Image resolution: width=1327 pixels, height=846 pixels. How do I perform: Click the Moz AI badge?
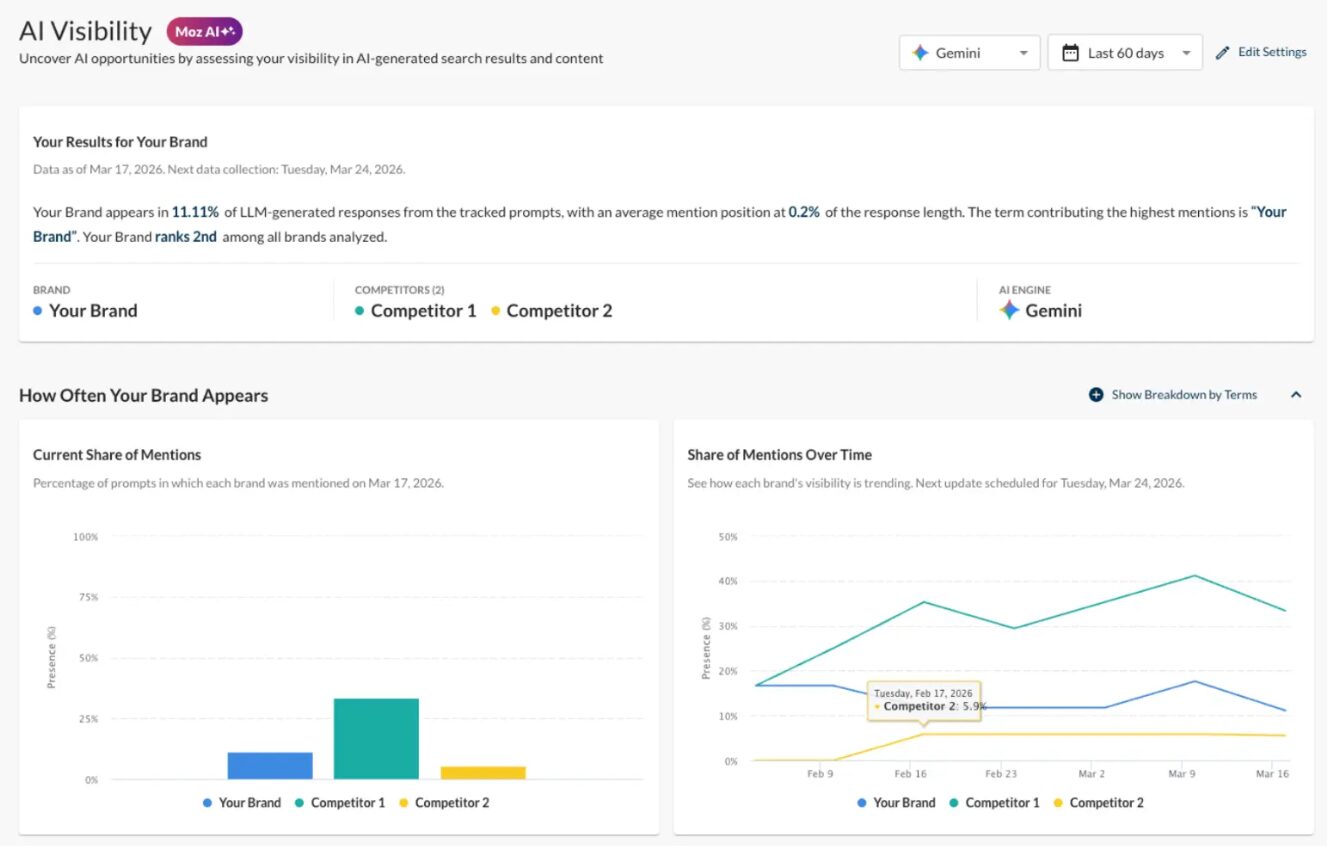click(204, 32)
